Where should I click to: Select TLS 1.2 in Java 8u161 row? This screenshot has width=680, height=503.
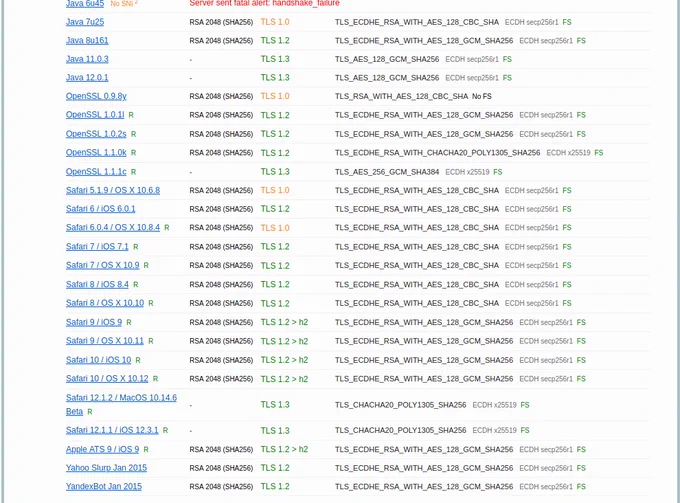tap(275, 40)
